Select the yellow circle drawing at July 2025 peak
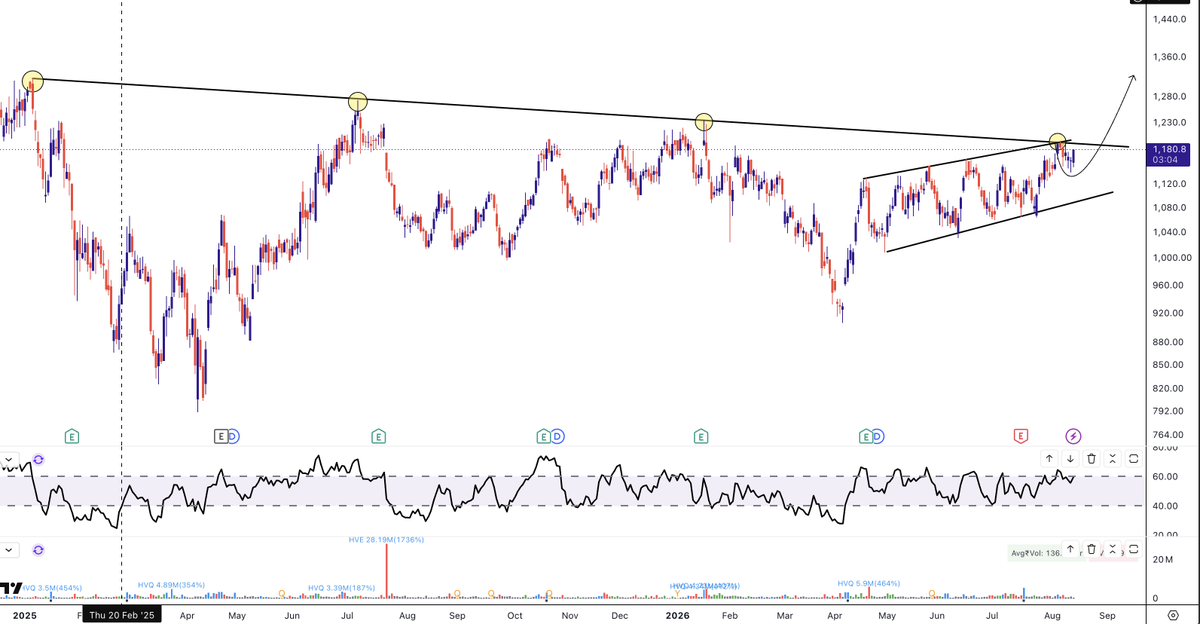 (x=358, y=101)
